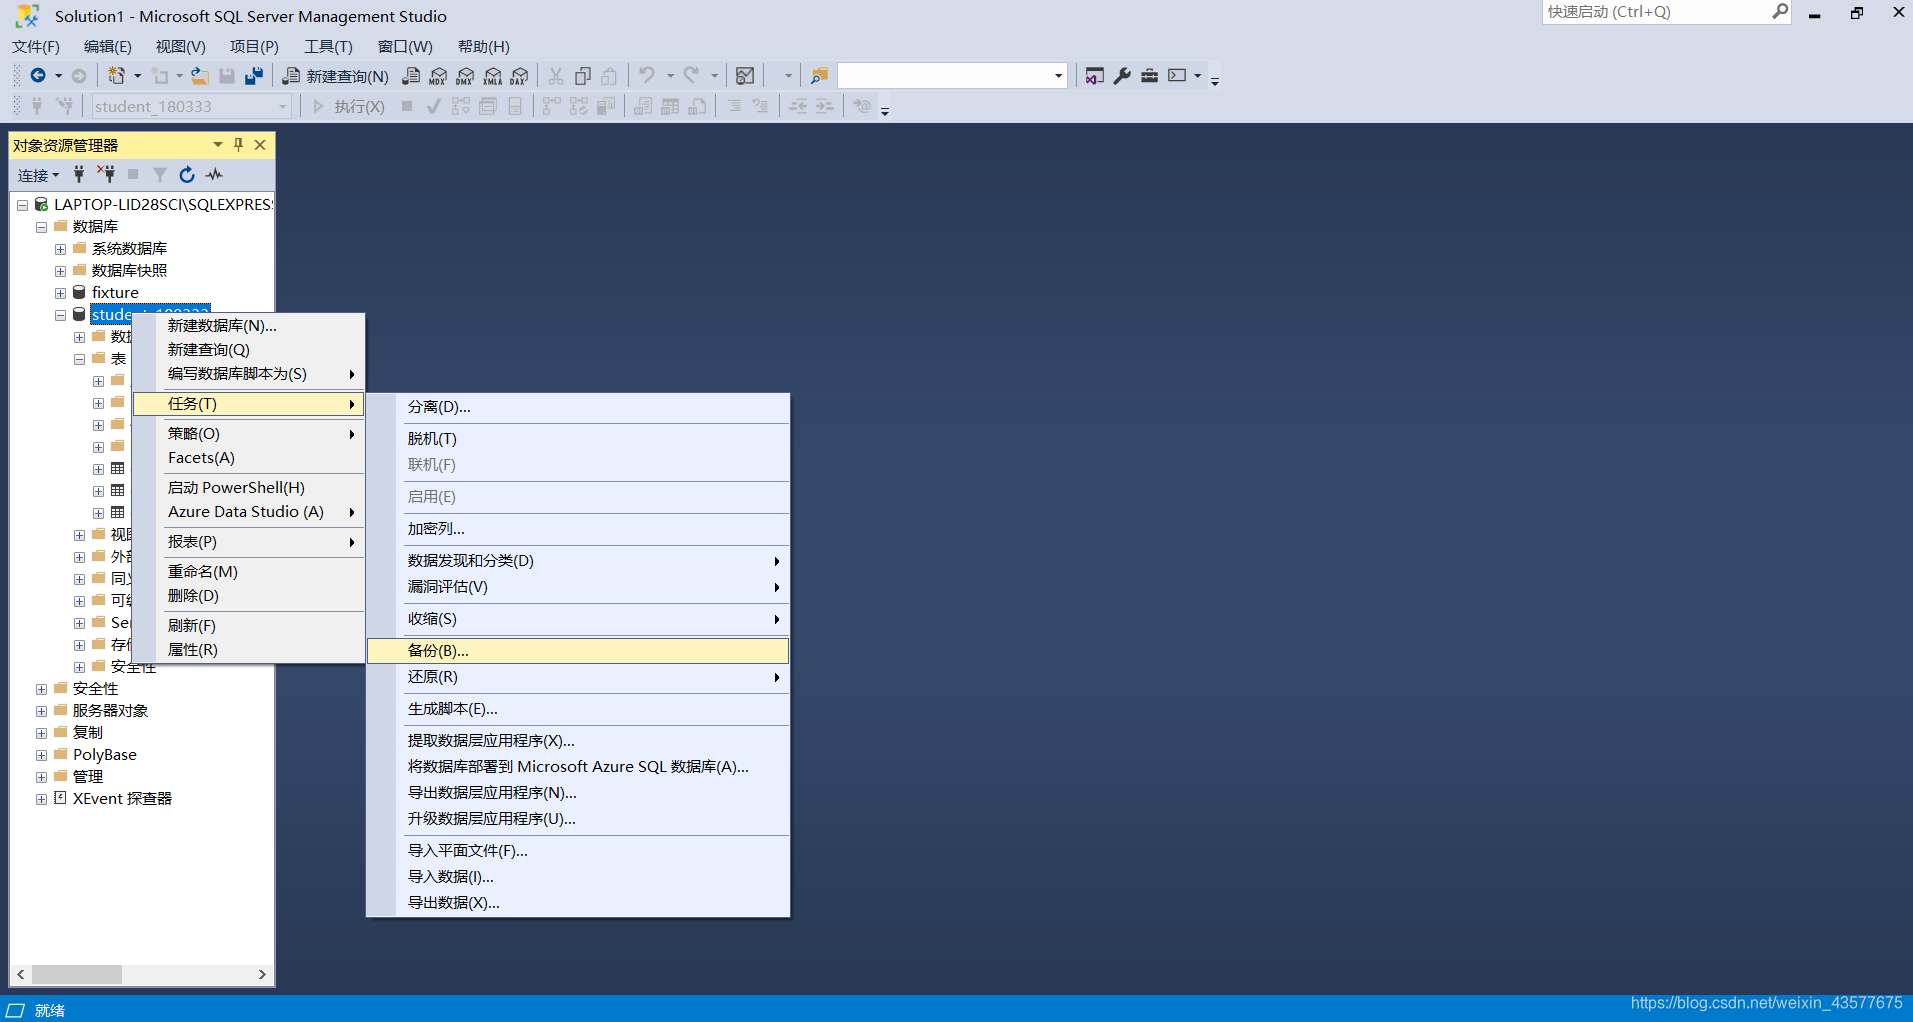Open the 连接 dropdown in Object Explorer

(38, 175)
